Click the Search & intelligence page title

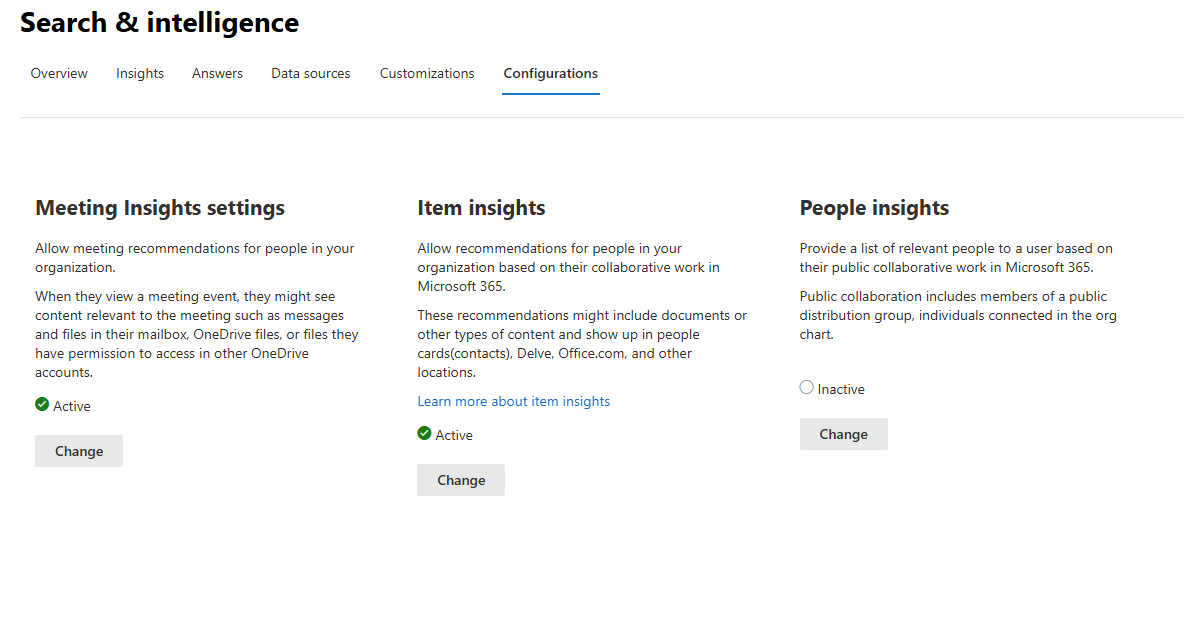coord(159,23)
